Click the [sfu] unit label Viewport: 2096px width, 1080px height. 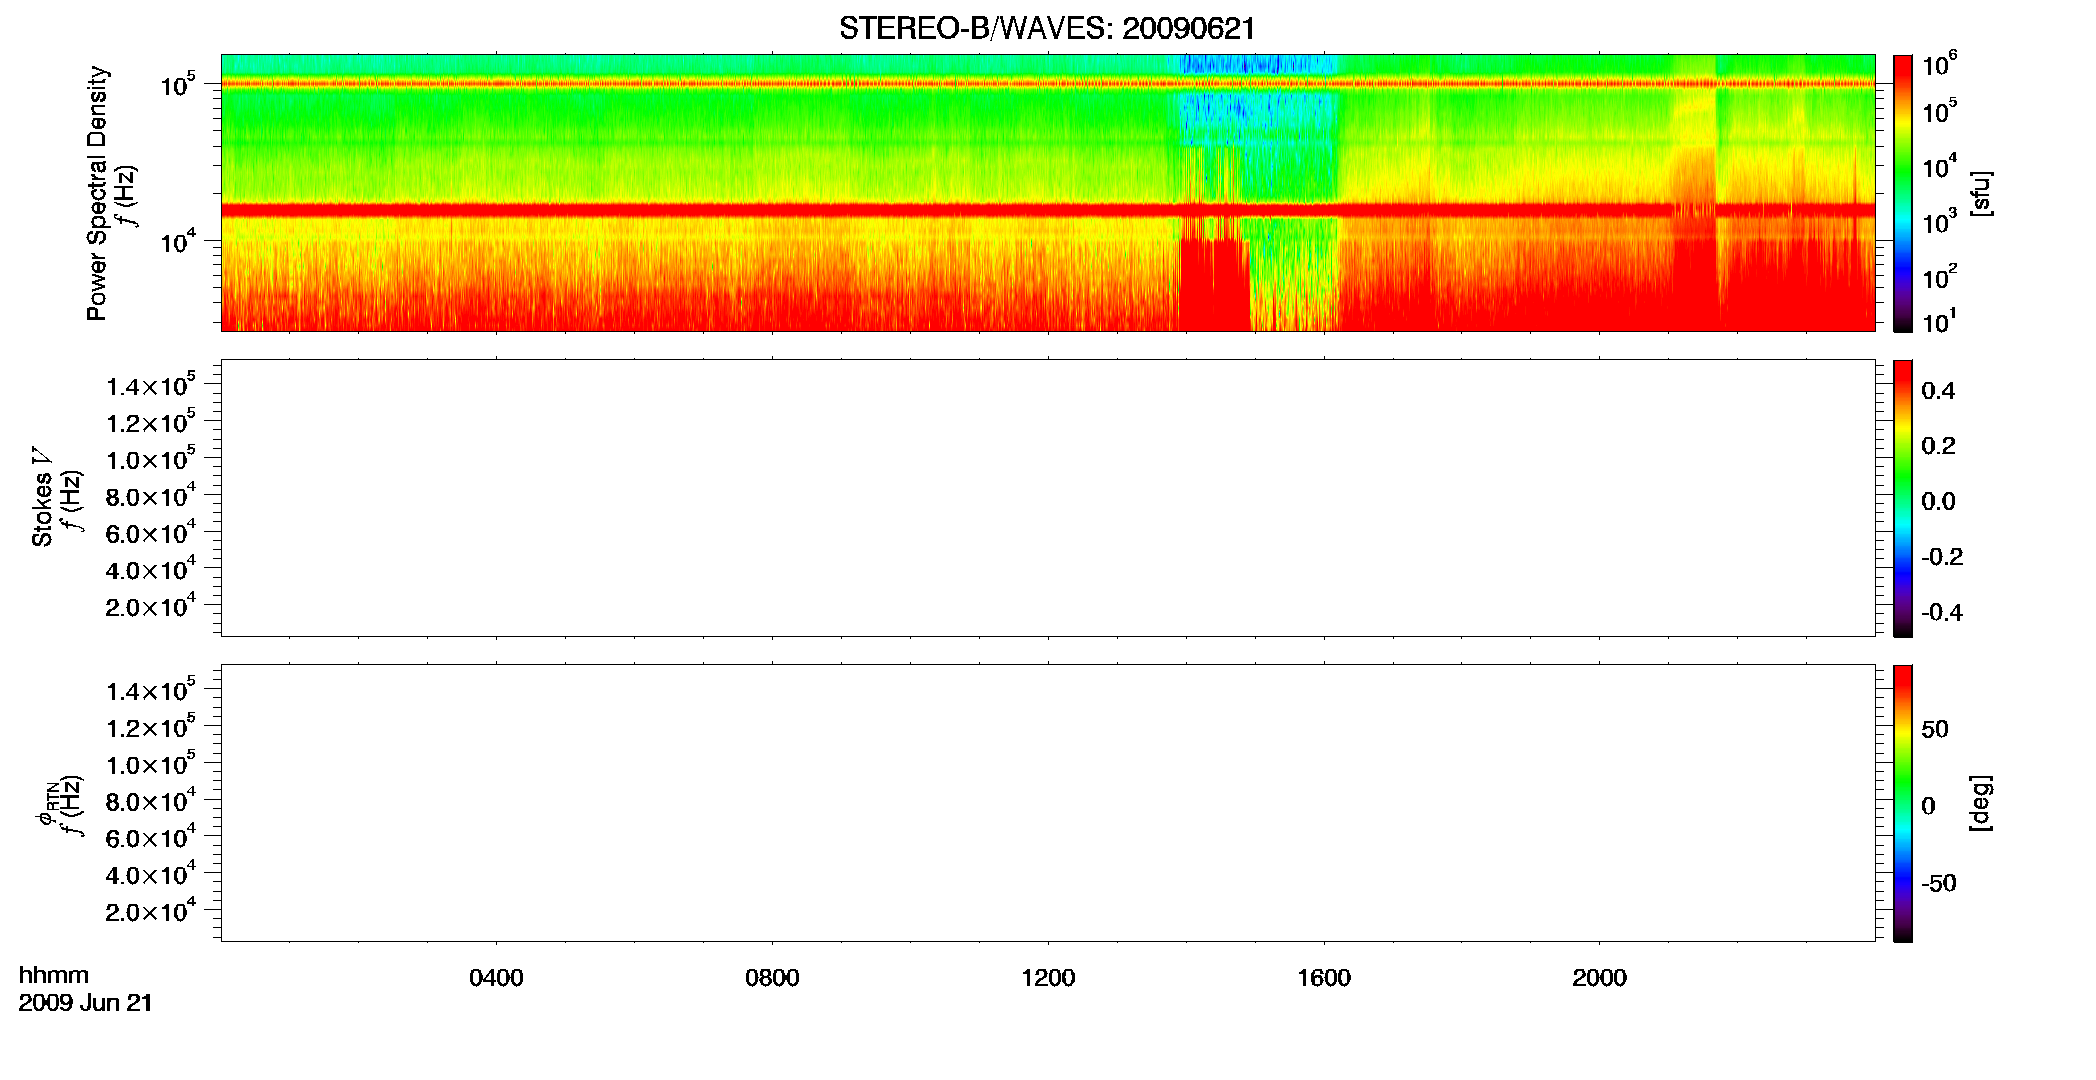(1981, 193)
